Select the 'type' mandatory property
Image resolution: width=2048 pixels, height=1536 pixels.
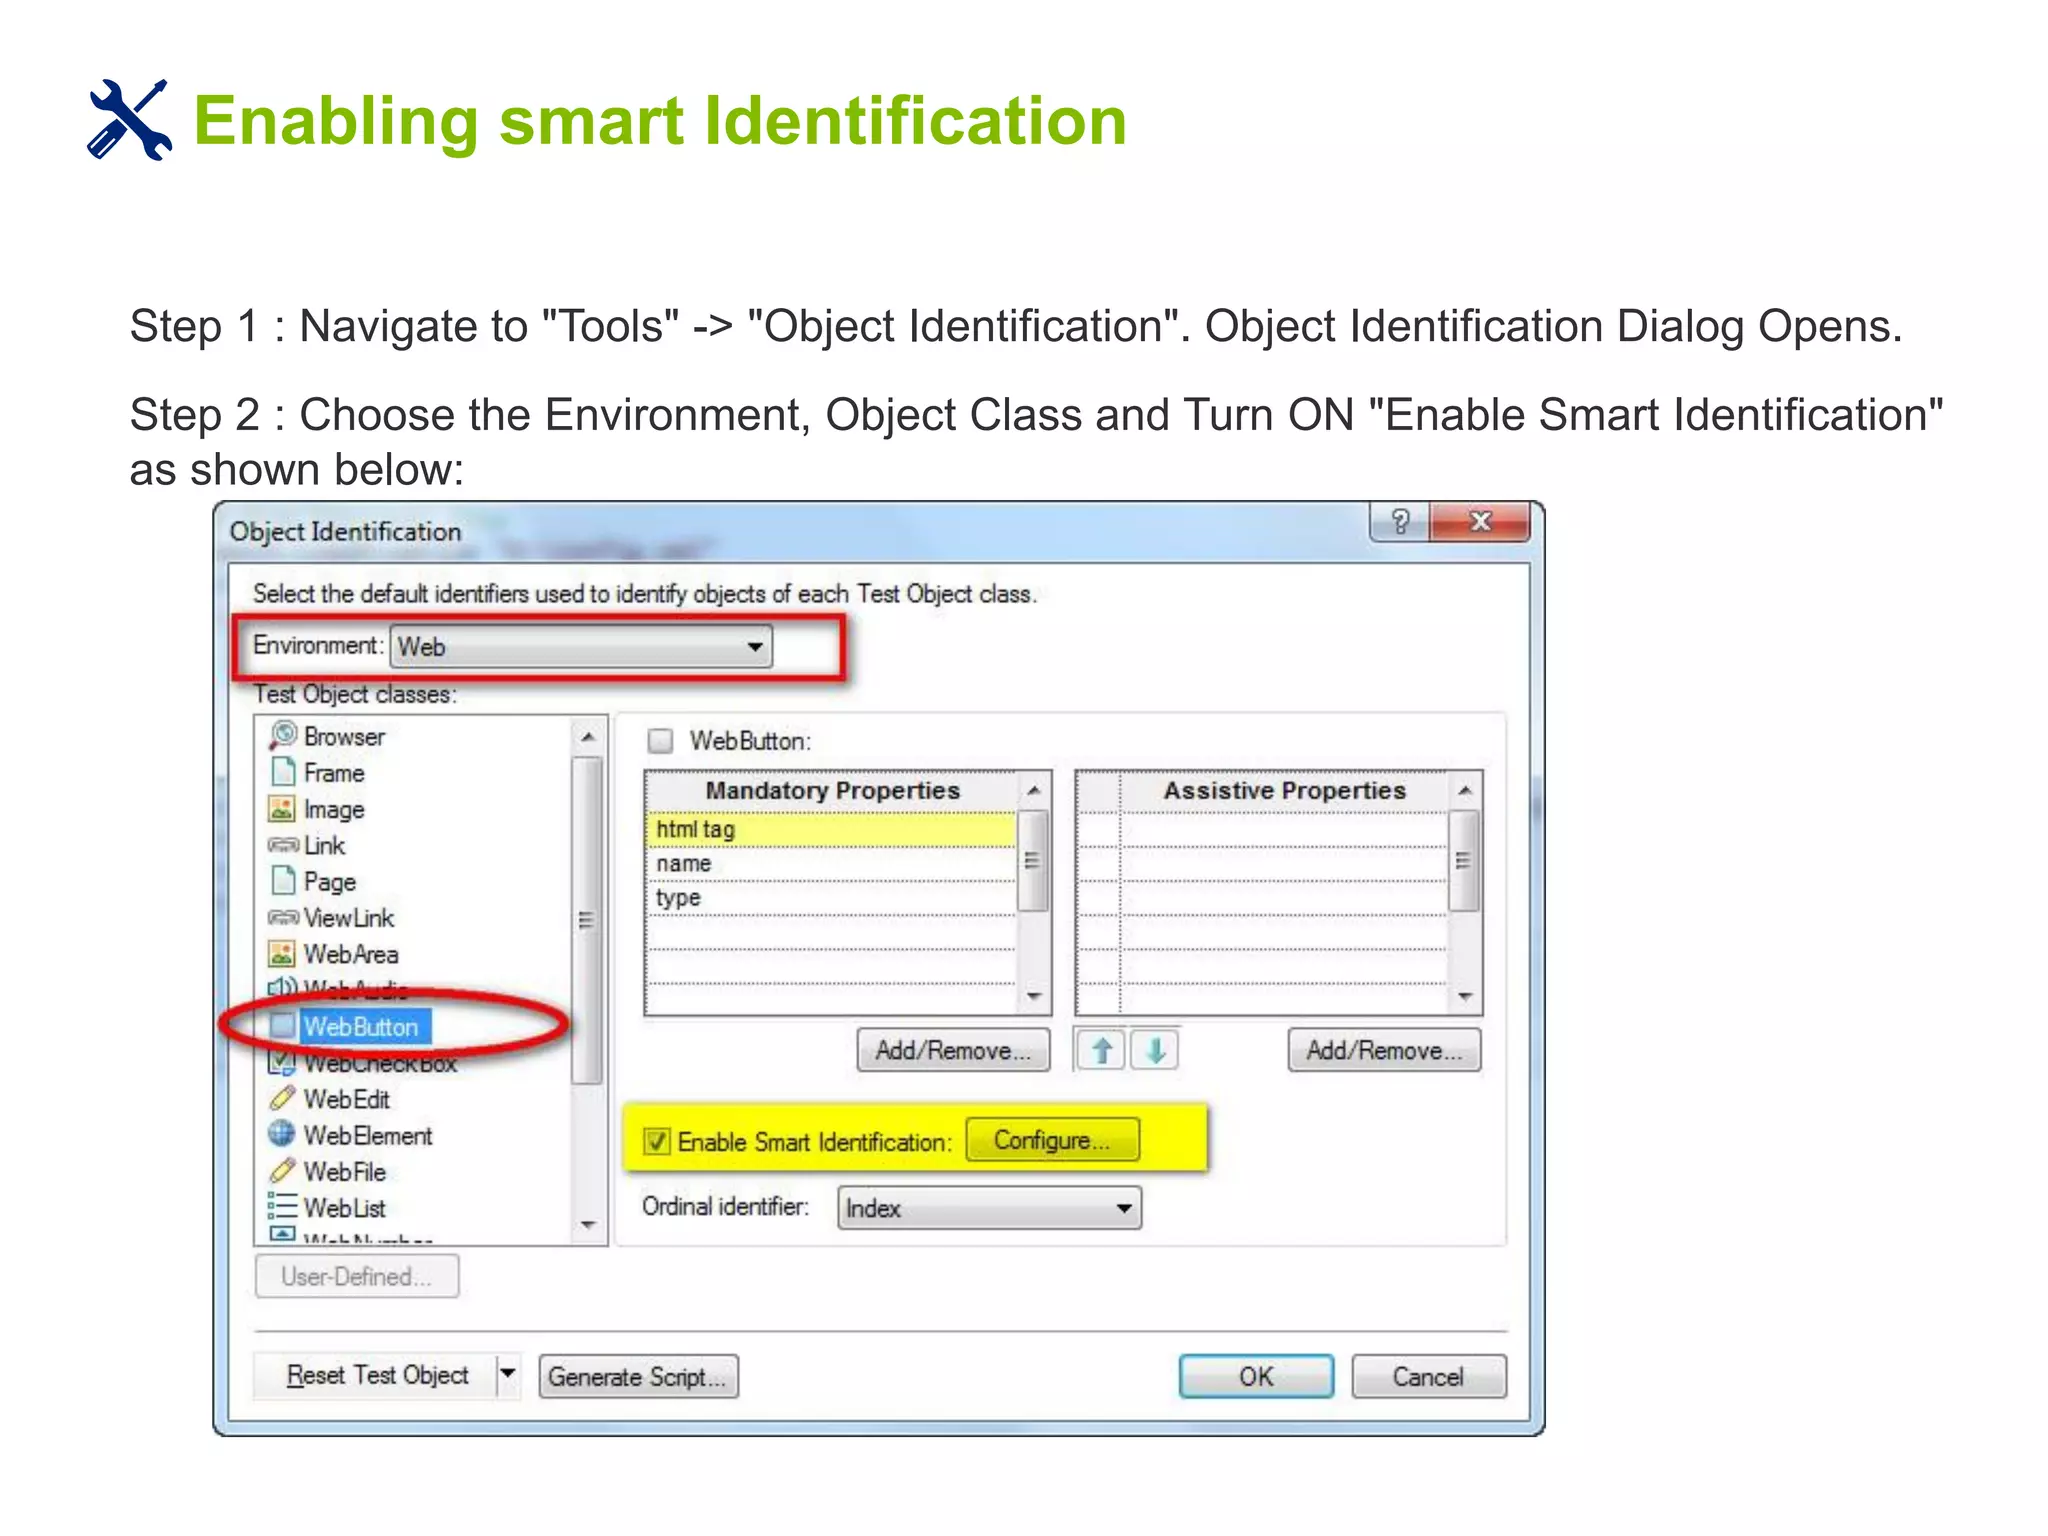click(x=831, y=897)
